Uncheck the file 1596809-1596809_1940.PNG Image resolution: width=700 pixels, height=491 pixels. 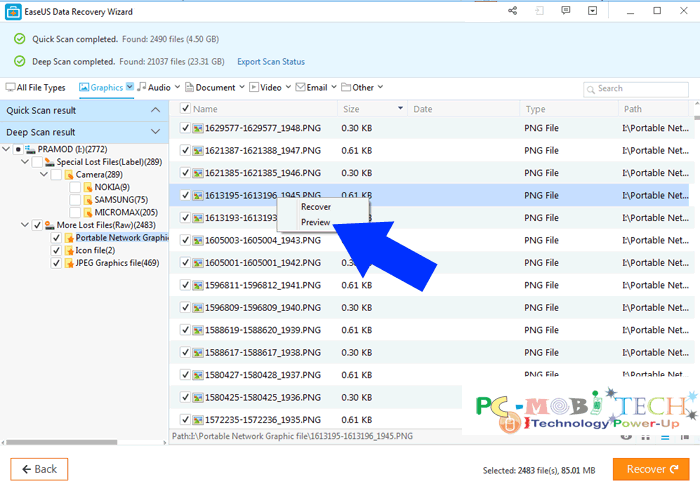pyautogui.click(x=185, y=308)
